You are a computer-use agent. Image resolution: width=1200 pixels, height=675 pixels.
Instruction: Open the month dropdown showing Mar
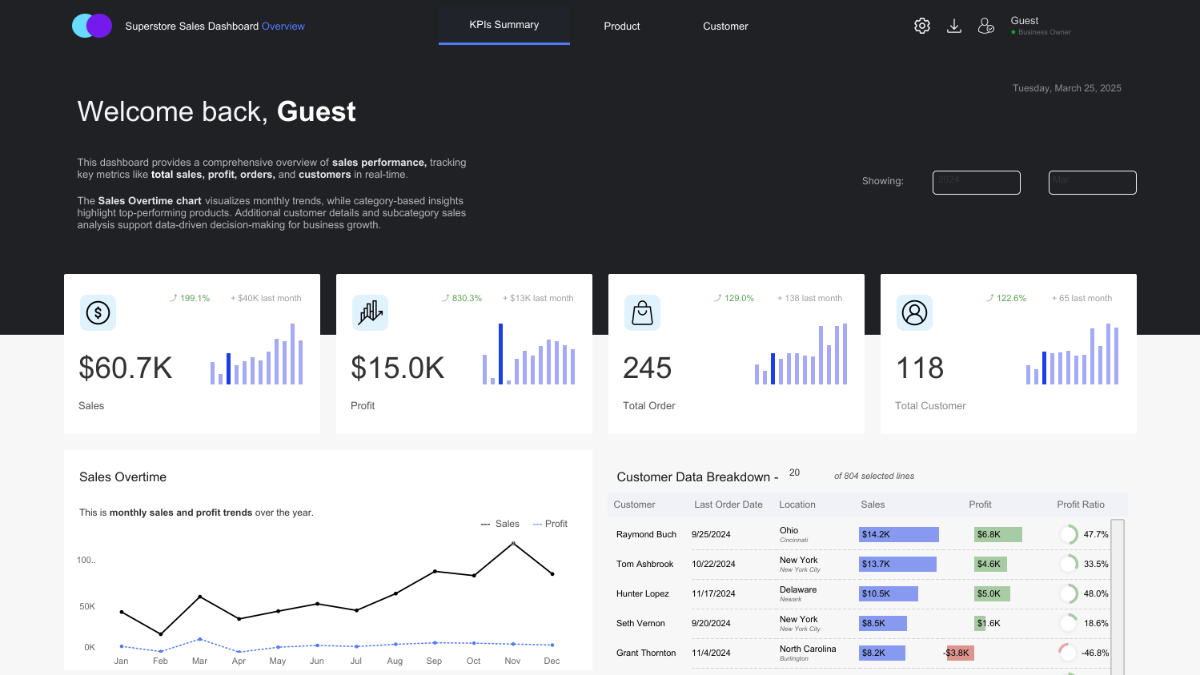(x=1092, y=182)
